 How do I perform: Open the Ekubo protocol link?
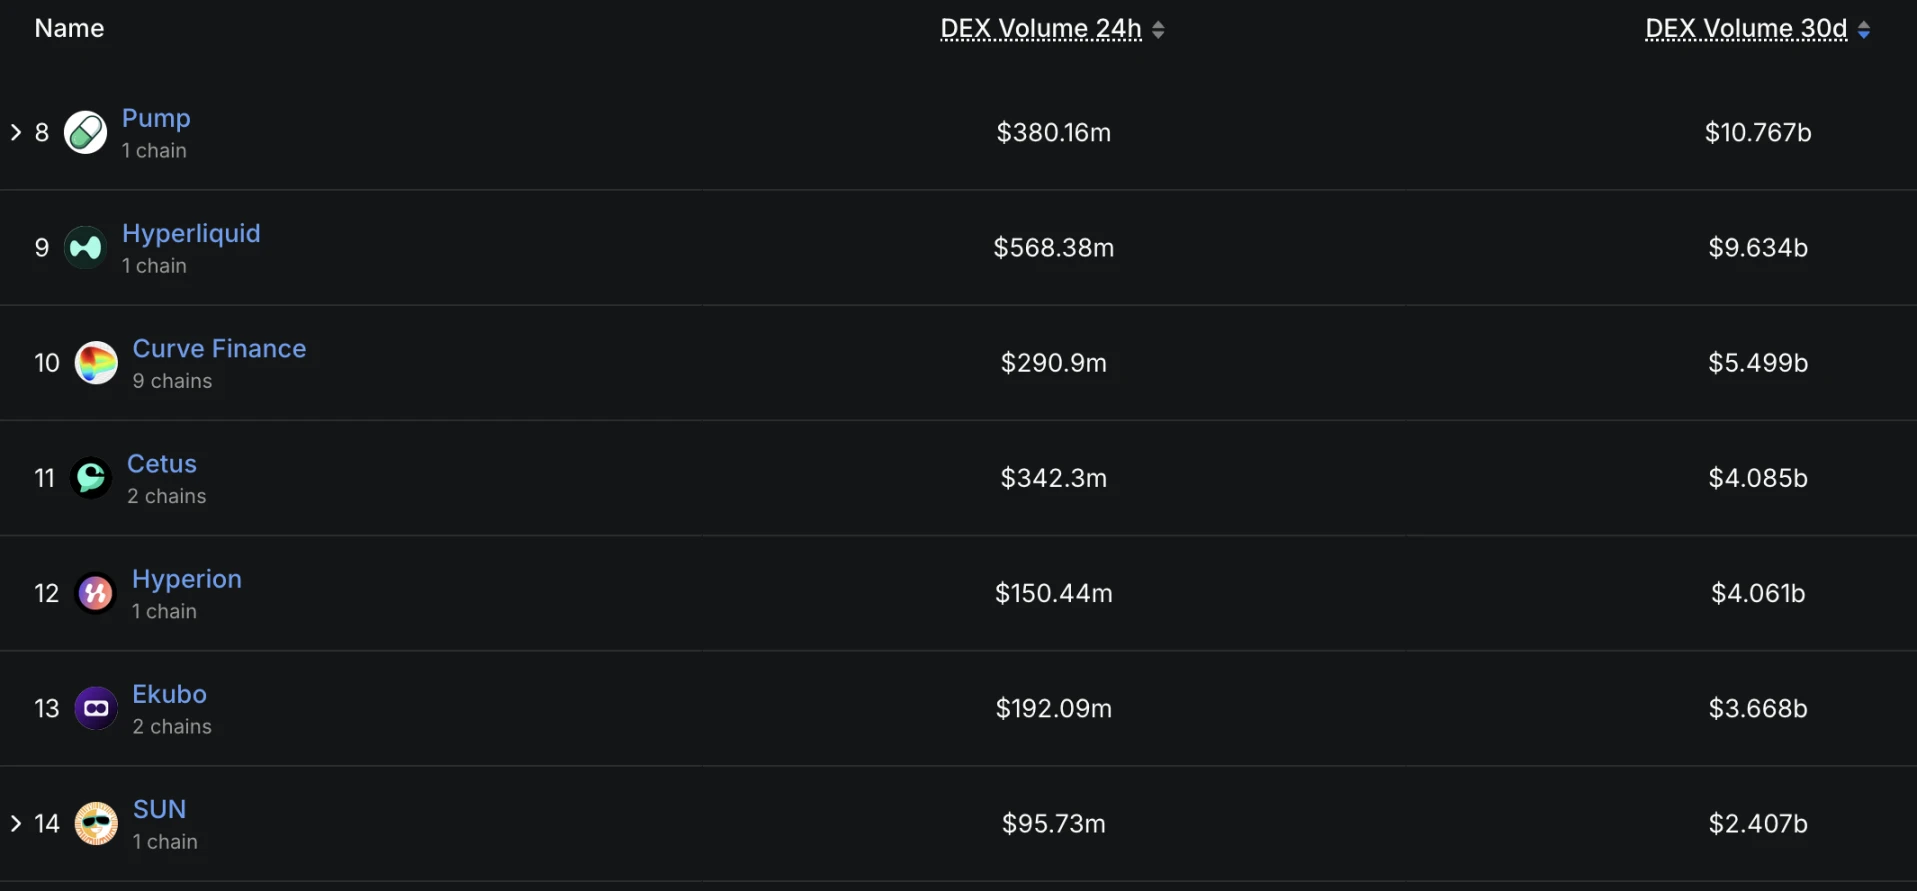tap(169, 694)
